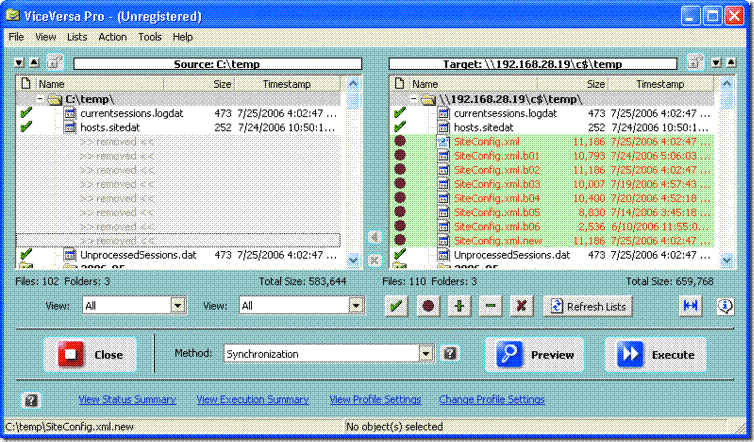Click source pane scrollbar down arrow

click(353, 260)
